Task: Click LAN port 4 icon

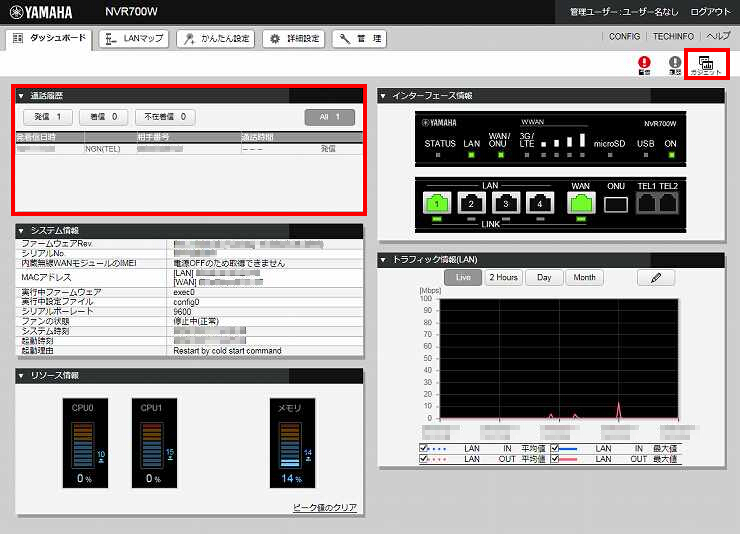Action: point(540,203)
